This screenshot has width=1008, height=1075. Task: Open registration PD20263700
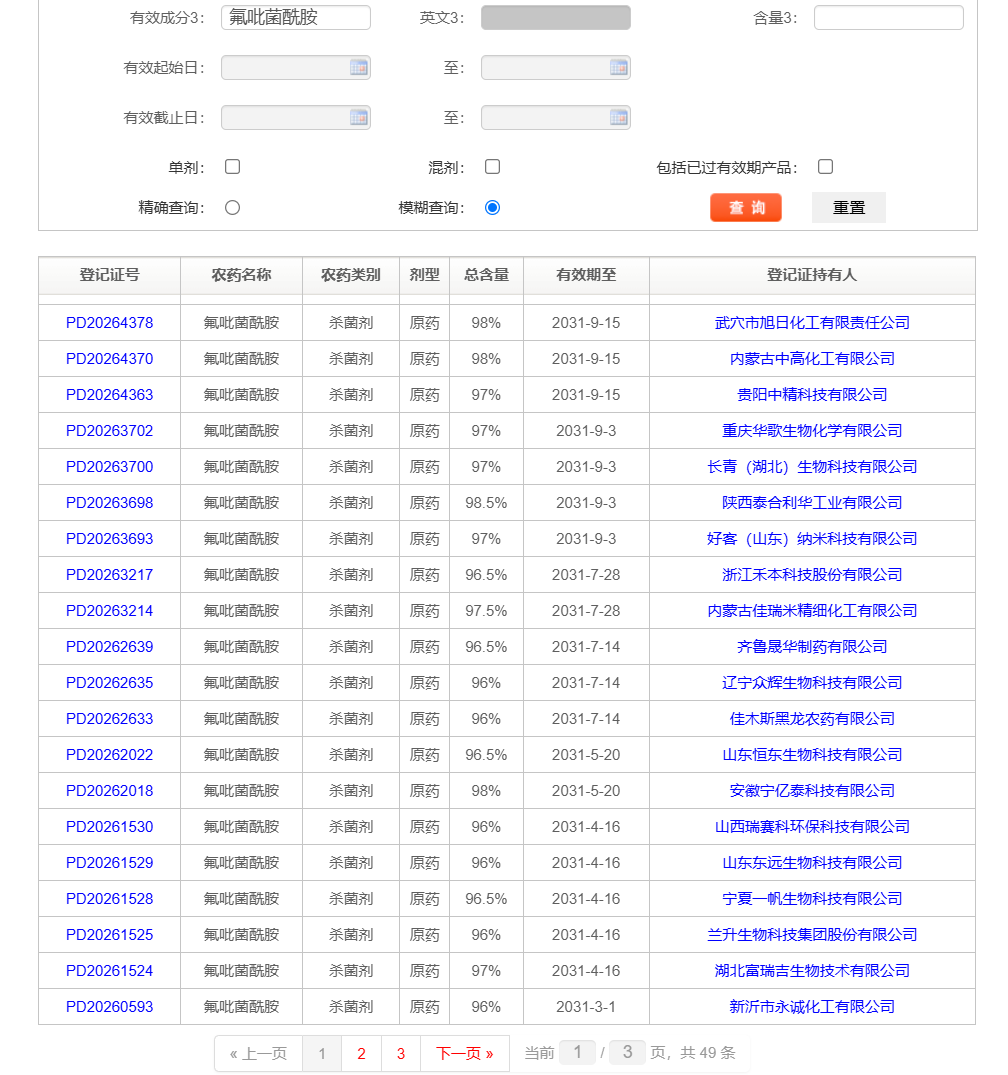tap(110, 467)
